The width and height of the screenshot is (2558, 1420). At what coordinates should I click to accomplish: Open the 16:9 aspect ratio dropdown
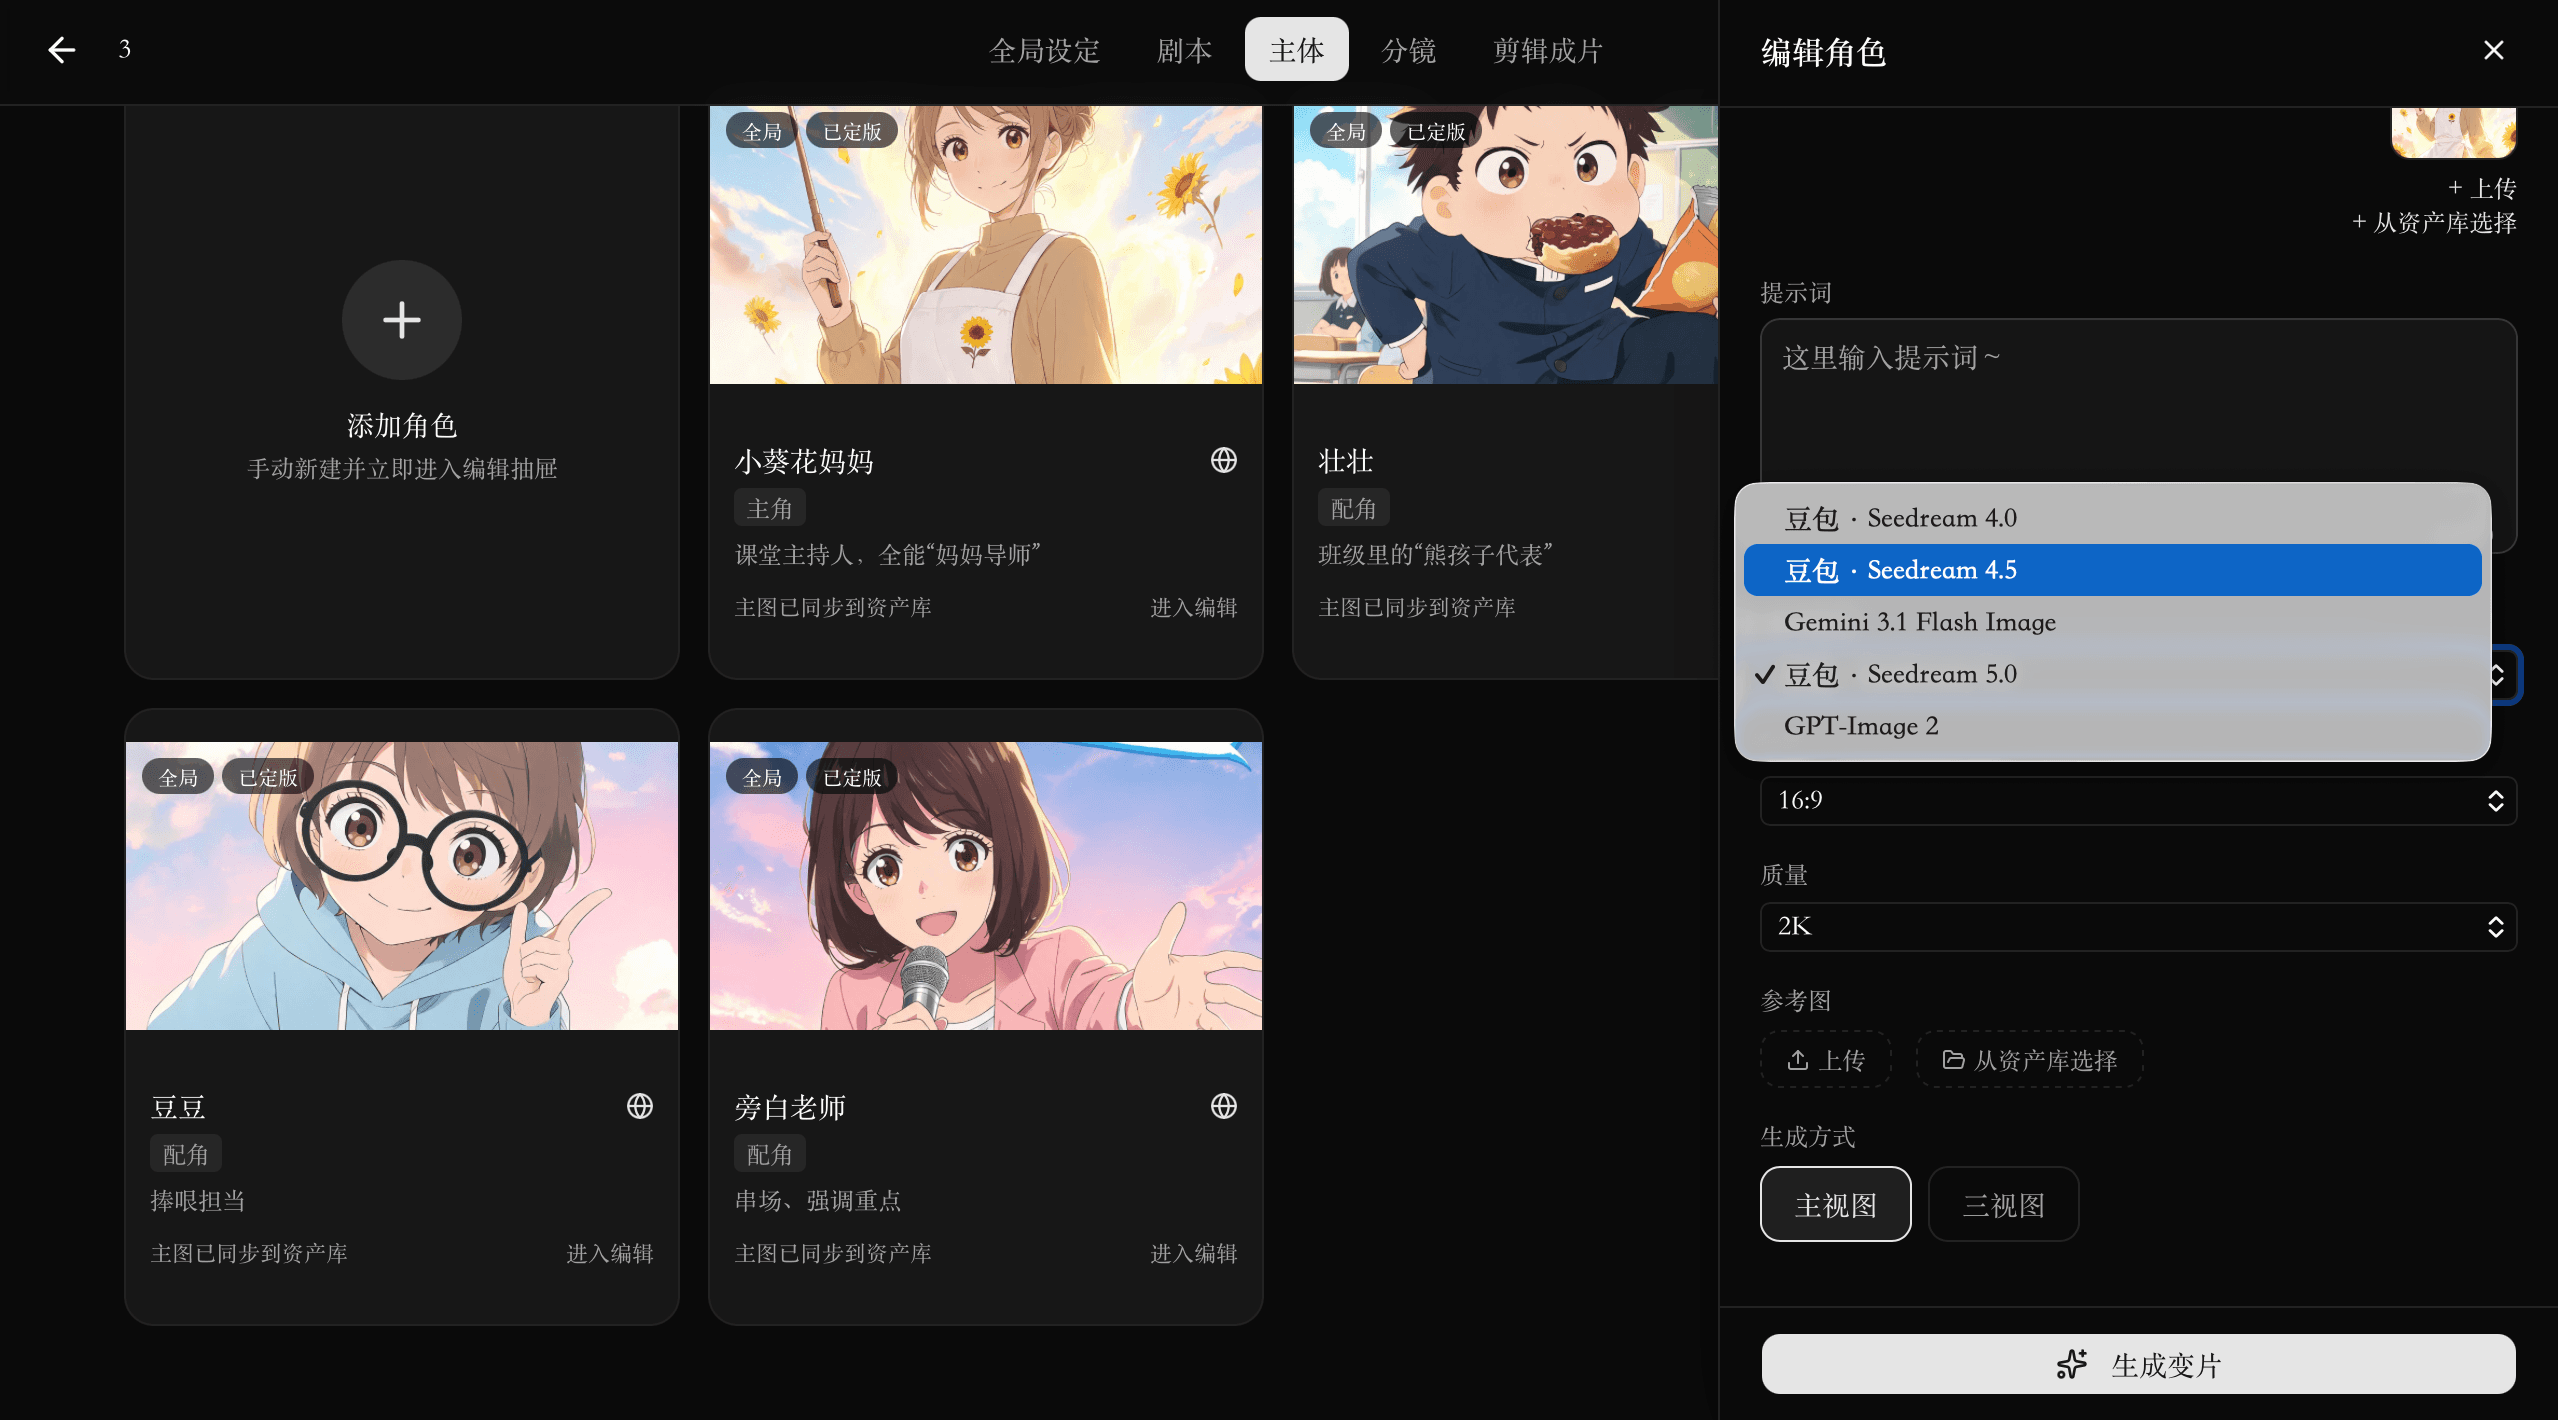(2138, 800)
